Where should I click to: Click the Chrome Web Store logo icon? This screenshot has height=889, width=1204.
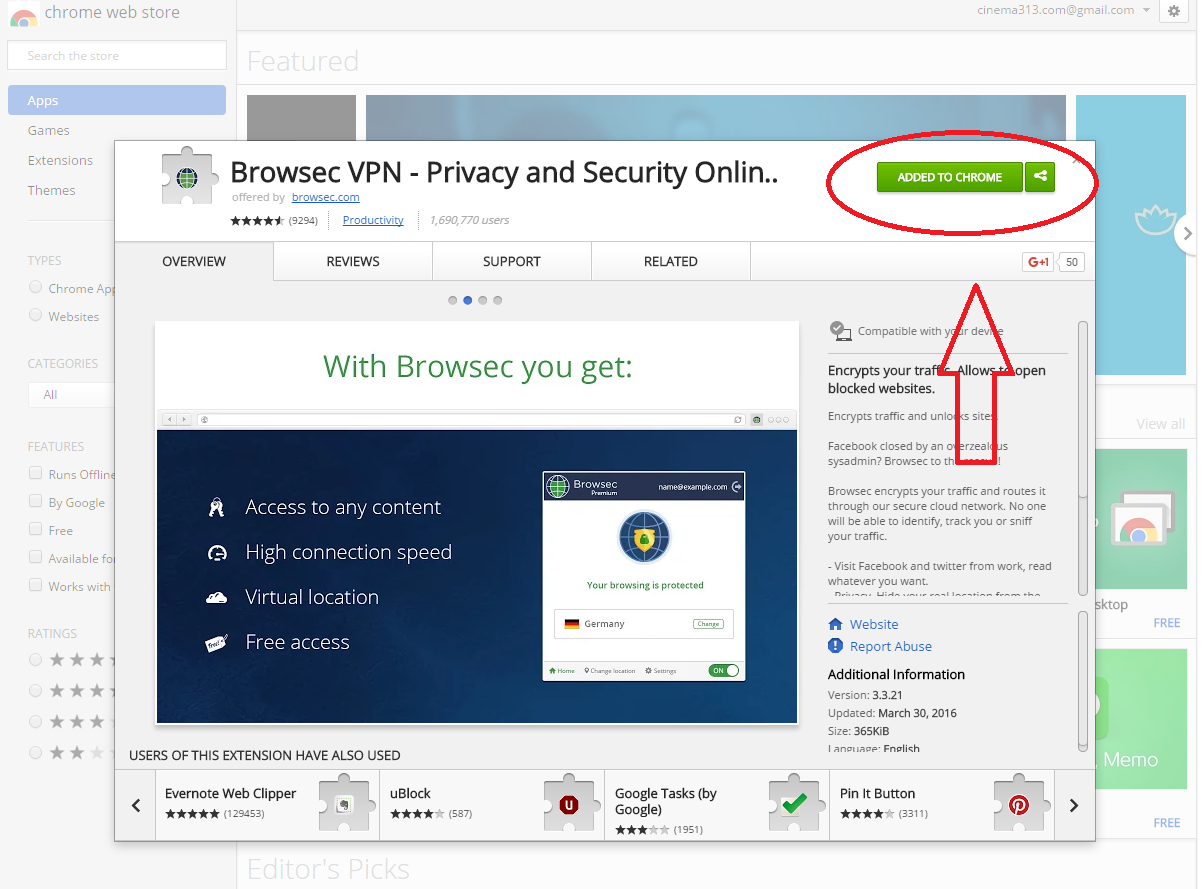21,14
